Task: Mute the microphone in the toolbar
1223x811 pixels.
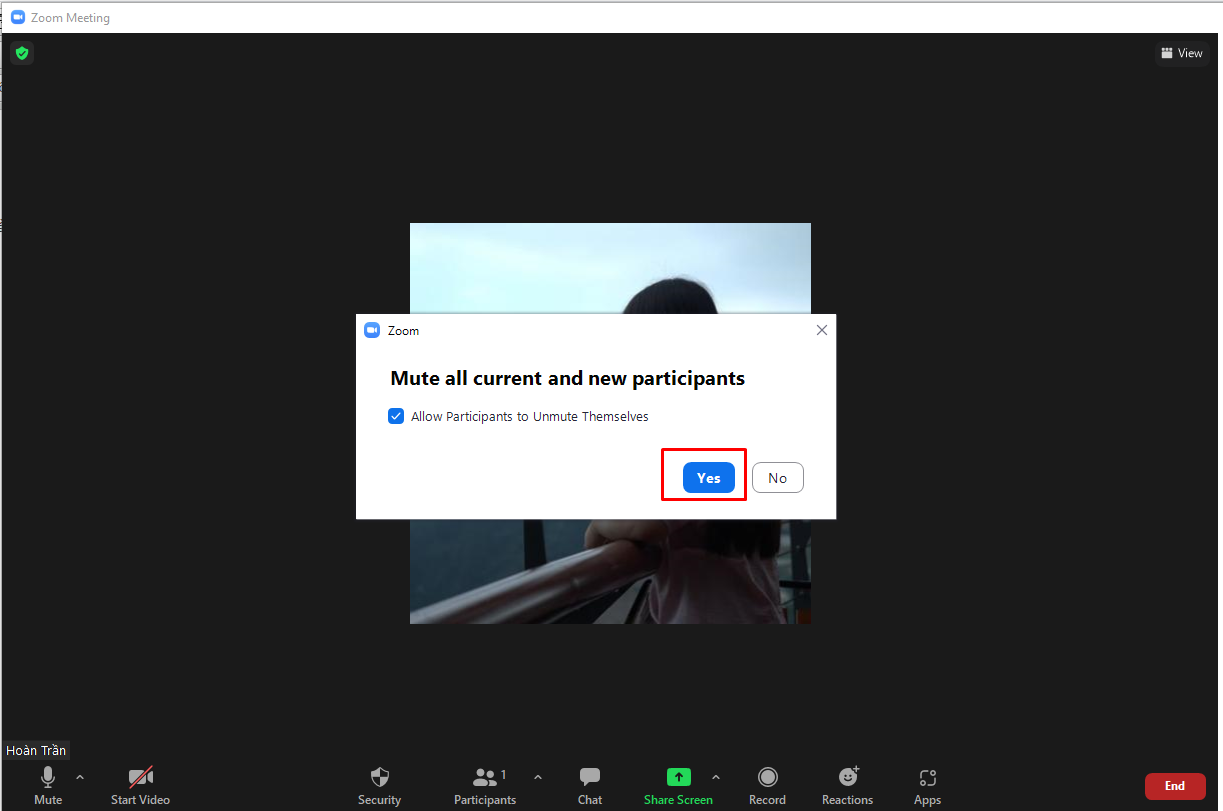Action: click(48, 785)
